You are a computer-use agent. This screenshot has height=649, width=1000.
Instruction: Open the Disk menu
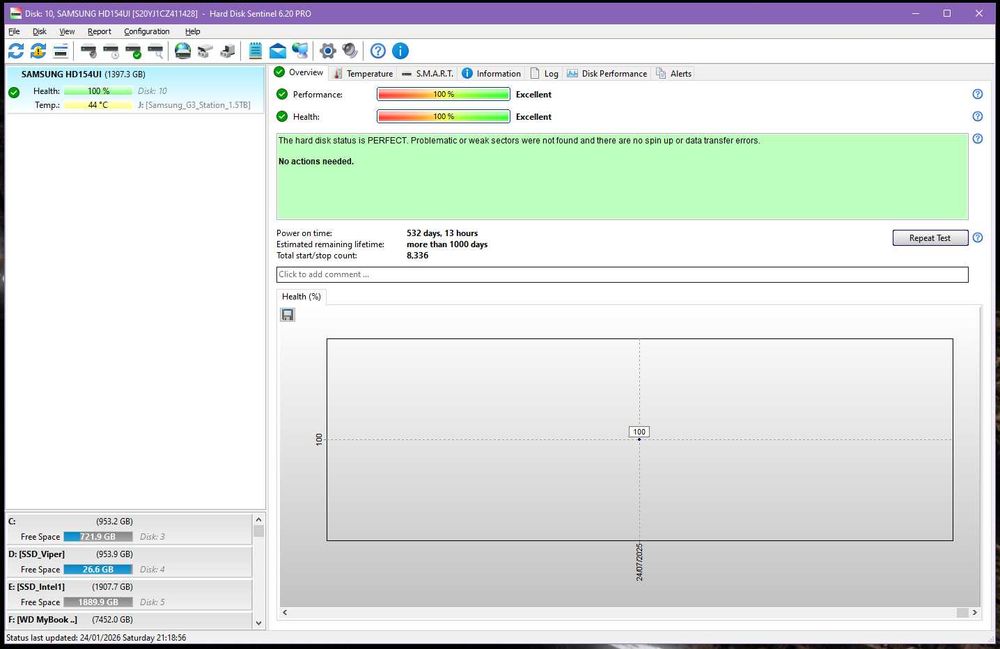(x=40, y=31)
